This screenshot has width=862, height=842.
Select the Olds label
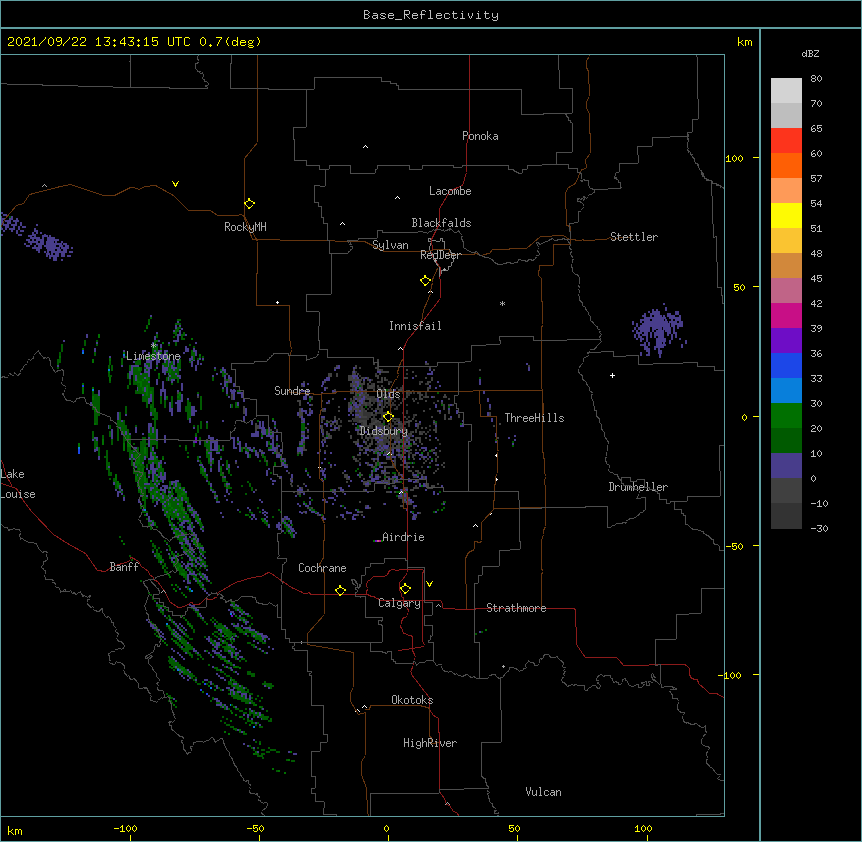pos(388,394)
